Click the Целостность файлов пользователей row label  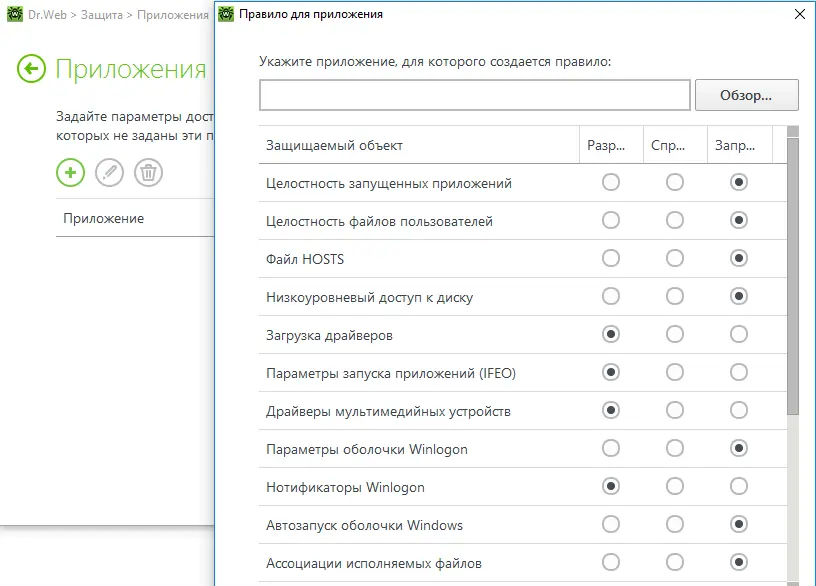coord(379,221)
